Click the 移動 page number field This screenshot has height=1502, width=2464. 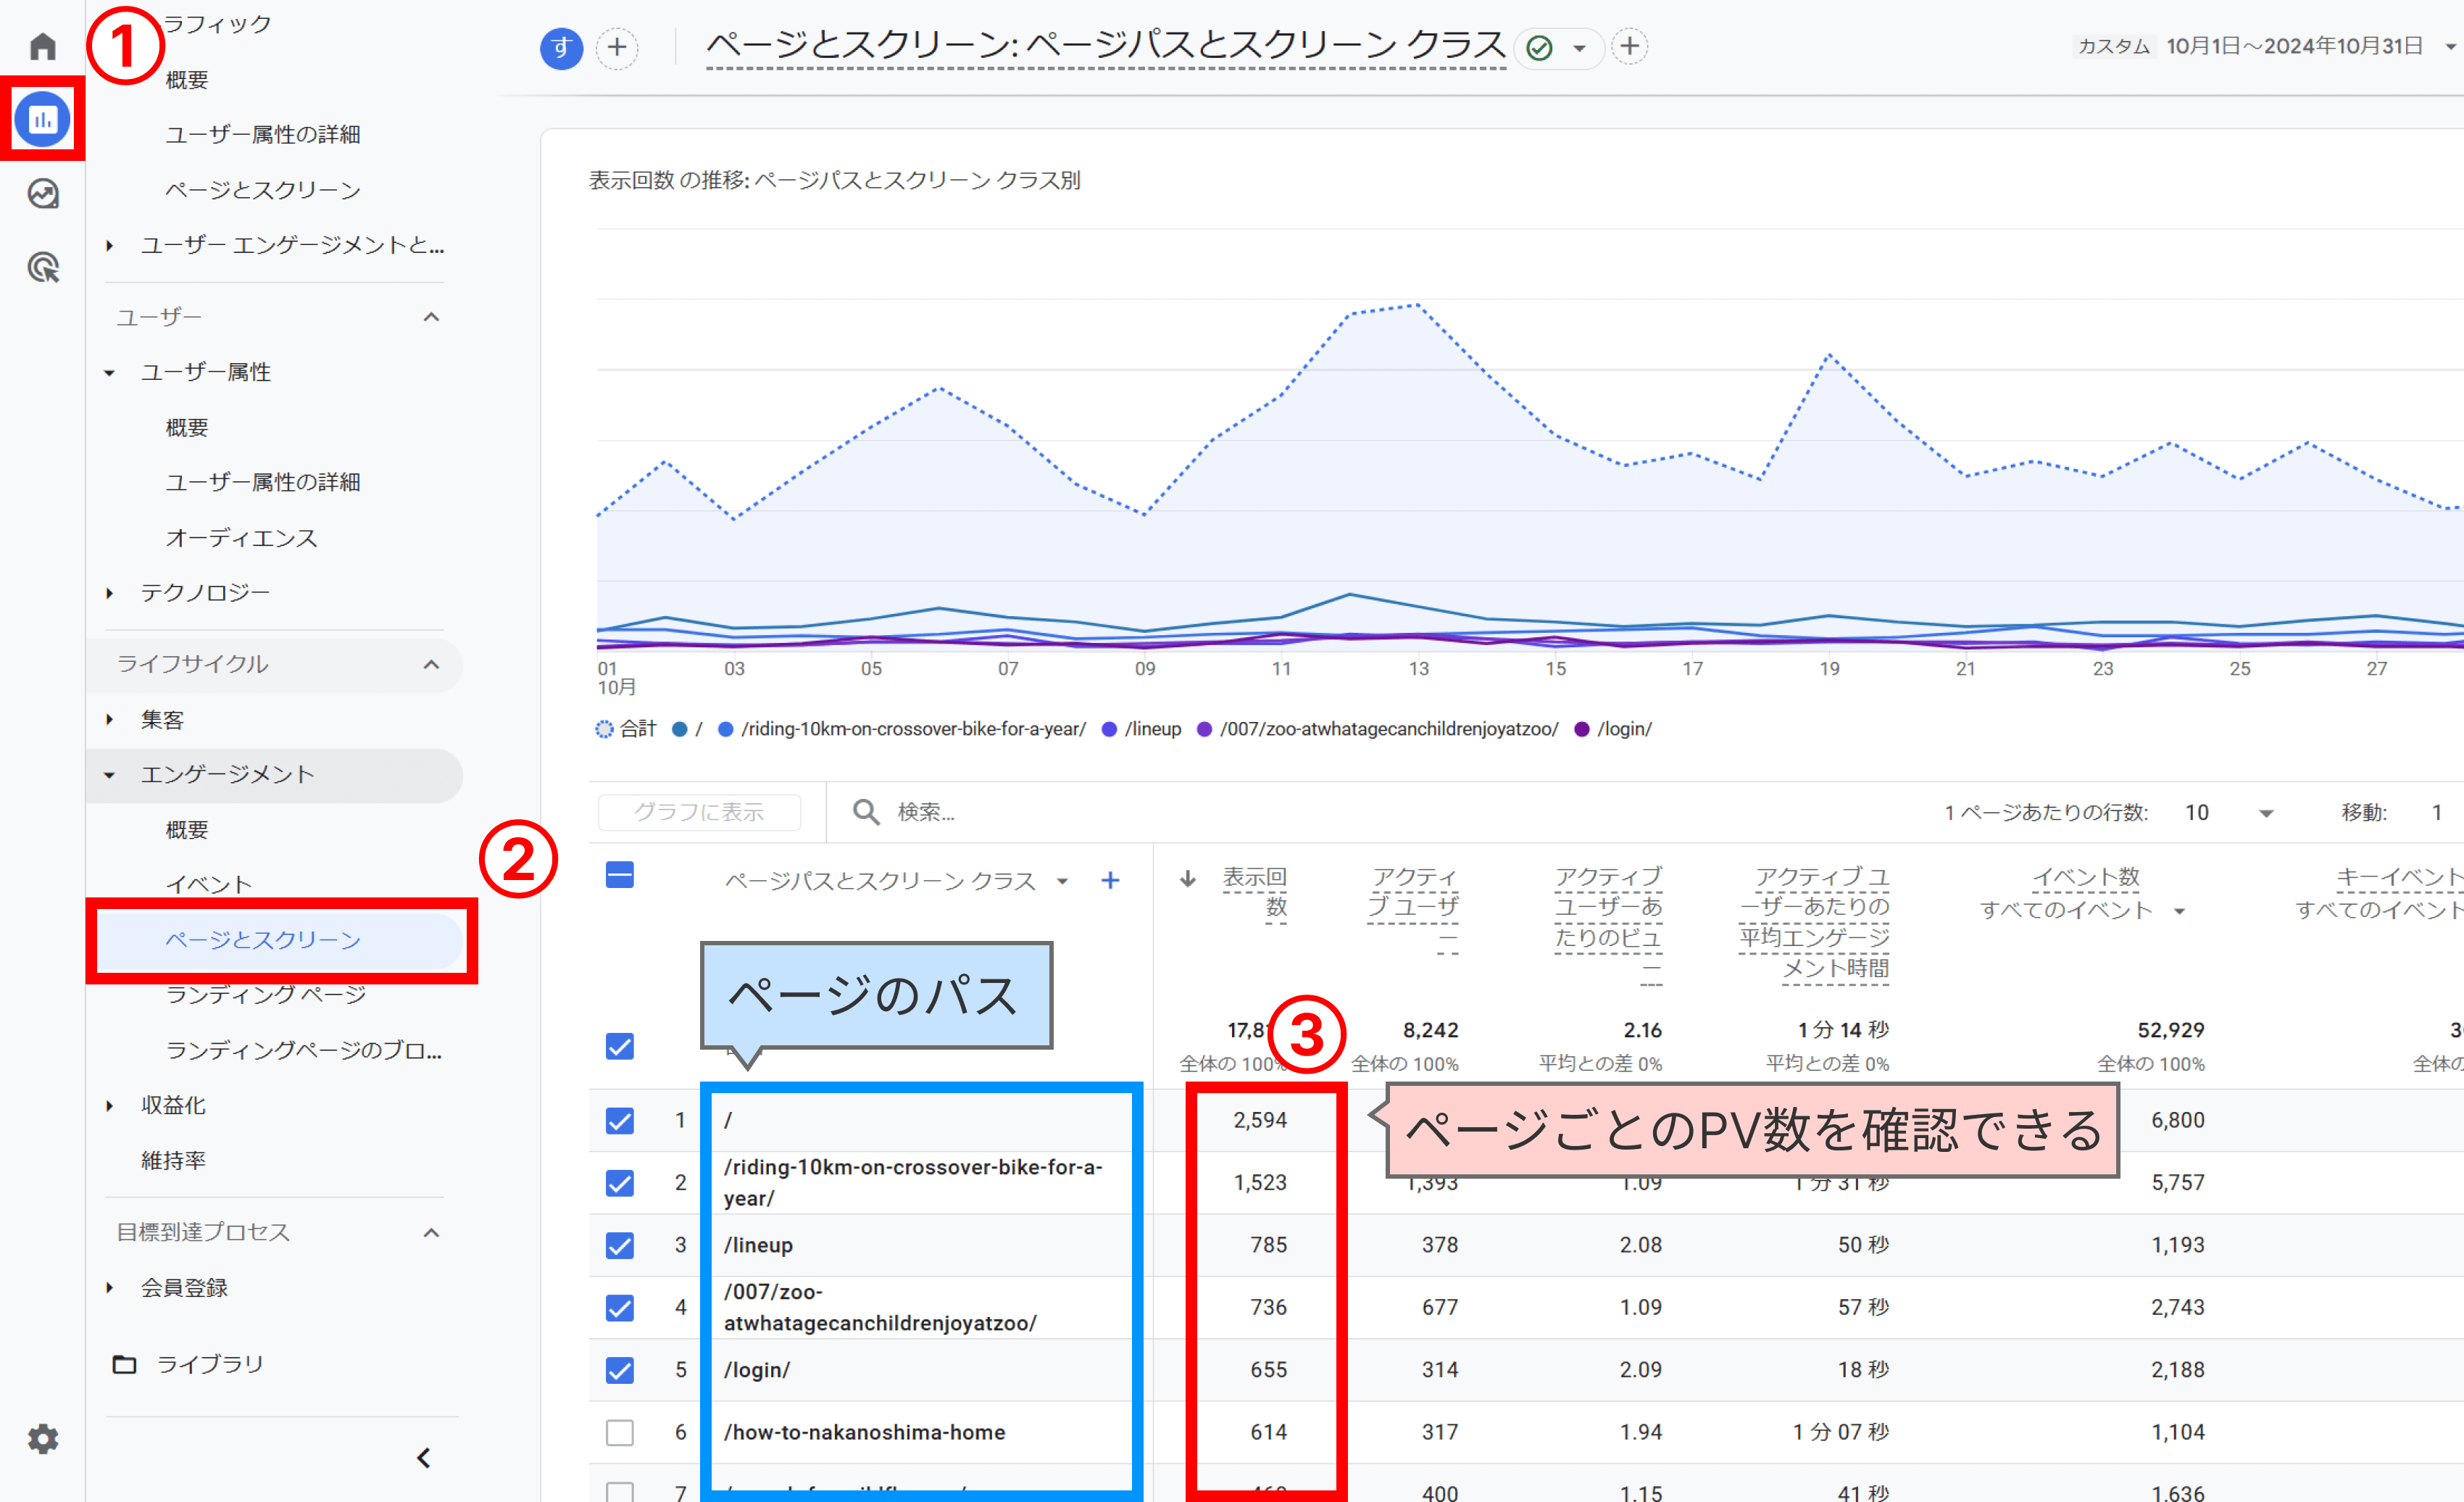pyautogui.click(x=2437, y=813)
